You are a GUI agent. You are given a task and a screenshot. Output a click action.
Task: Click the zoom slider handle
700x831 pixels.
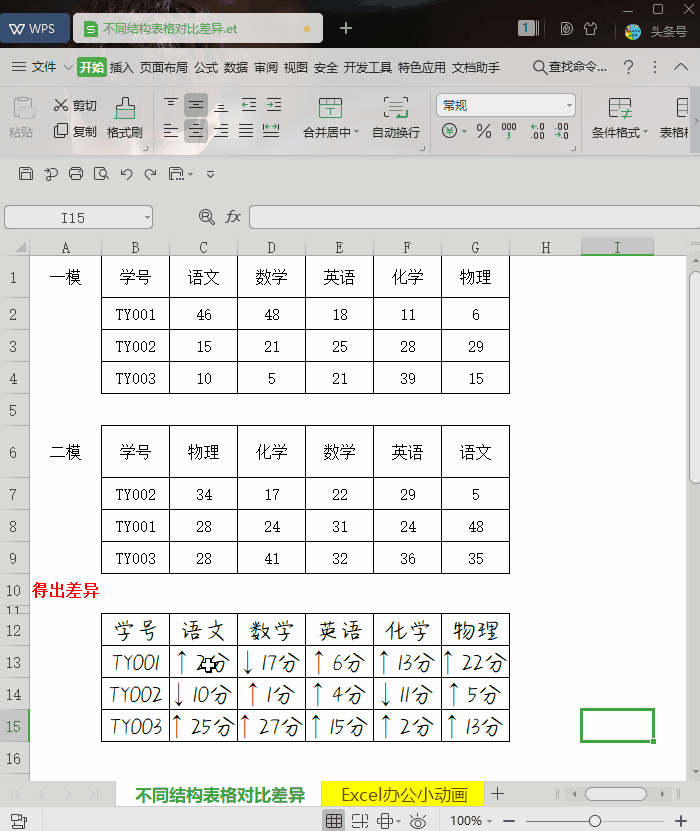click(x=595, y=821)
